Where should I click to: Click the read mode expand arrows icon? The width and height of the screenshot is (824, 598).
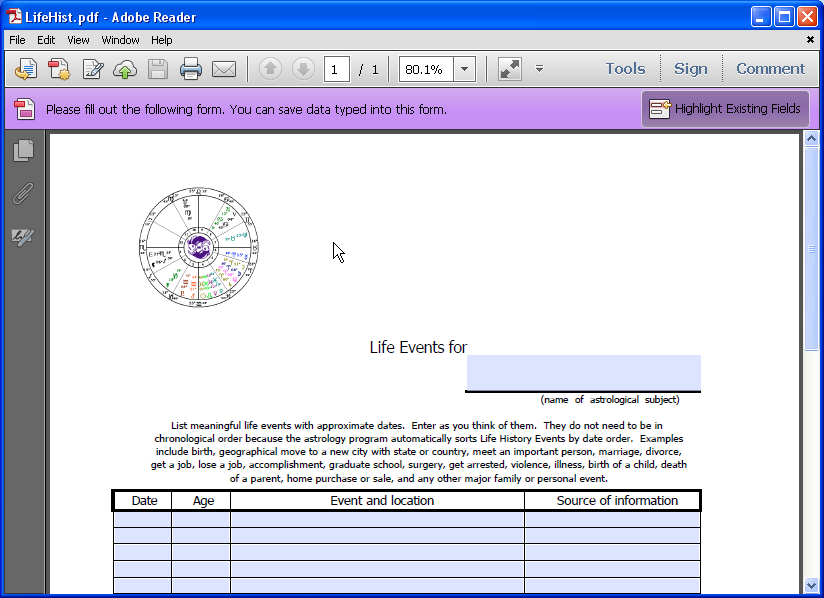[x=510, y=69]
